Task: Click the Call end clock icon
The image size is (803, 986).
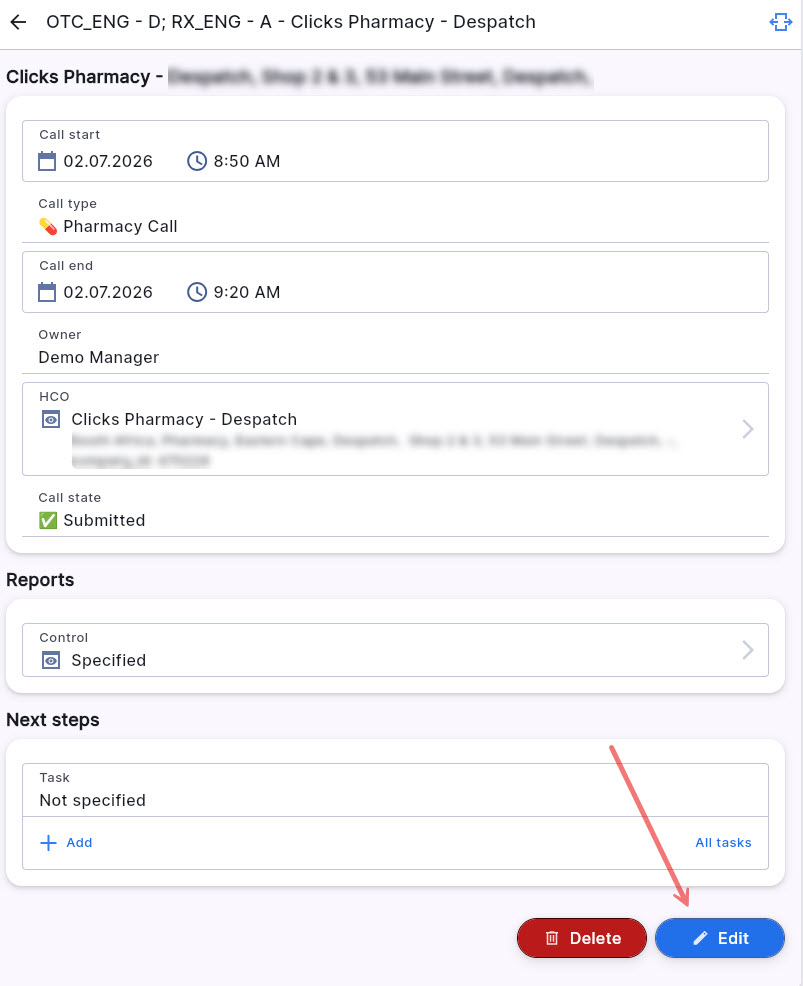Action: click(197, 292)
